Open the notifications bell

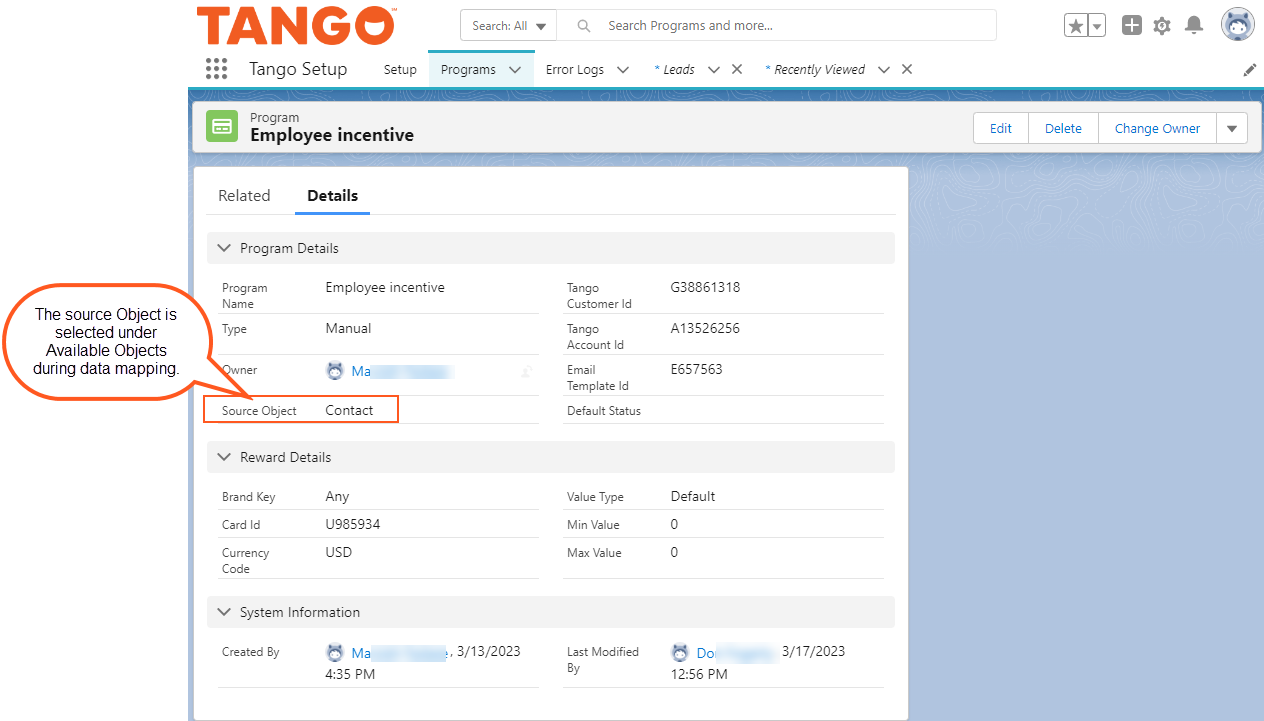click(1193, 25)
